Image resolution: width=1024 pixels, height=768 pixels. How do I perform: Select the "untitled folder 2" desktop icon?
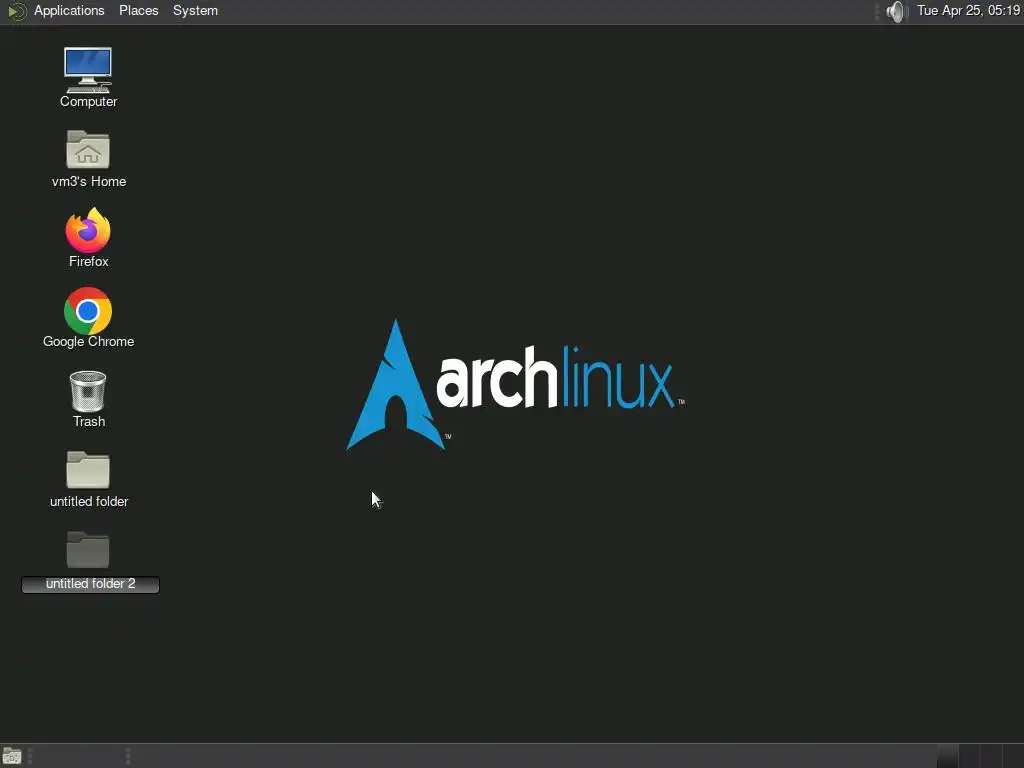(90, 562)
